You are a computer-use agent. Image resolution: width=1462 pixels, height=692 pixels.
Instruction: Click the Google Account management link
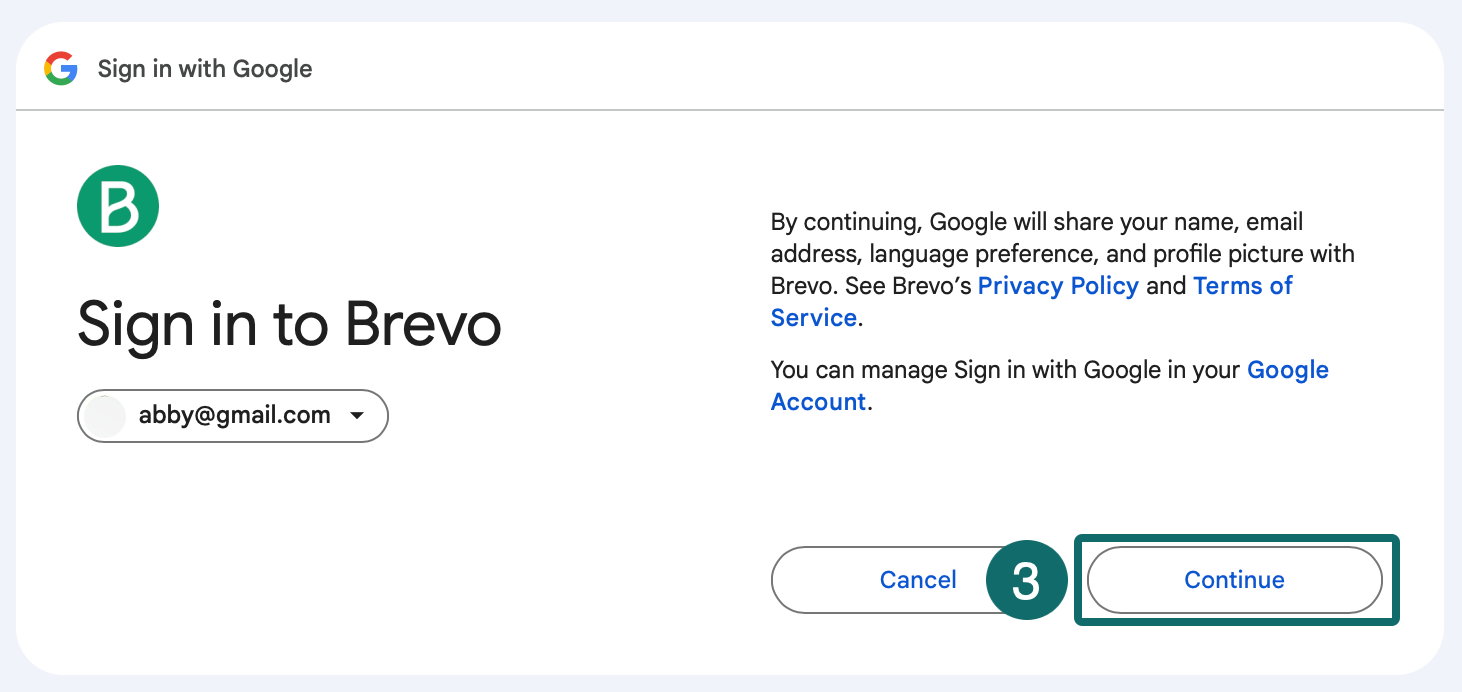tap(1288, 369)
